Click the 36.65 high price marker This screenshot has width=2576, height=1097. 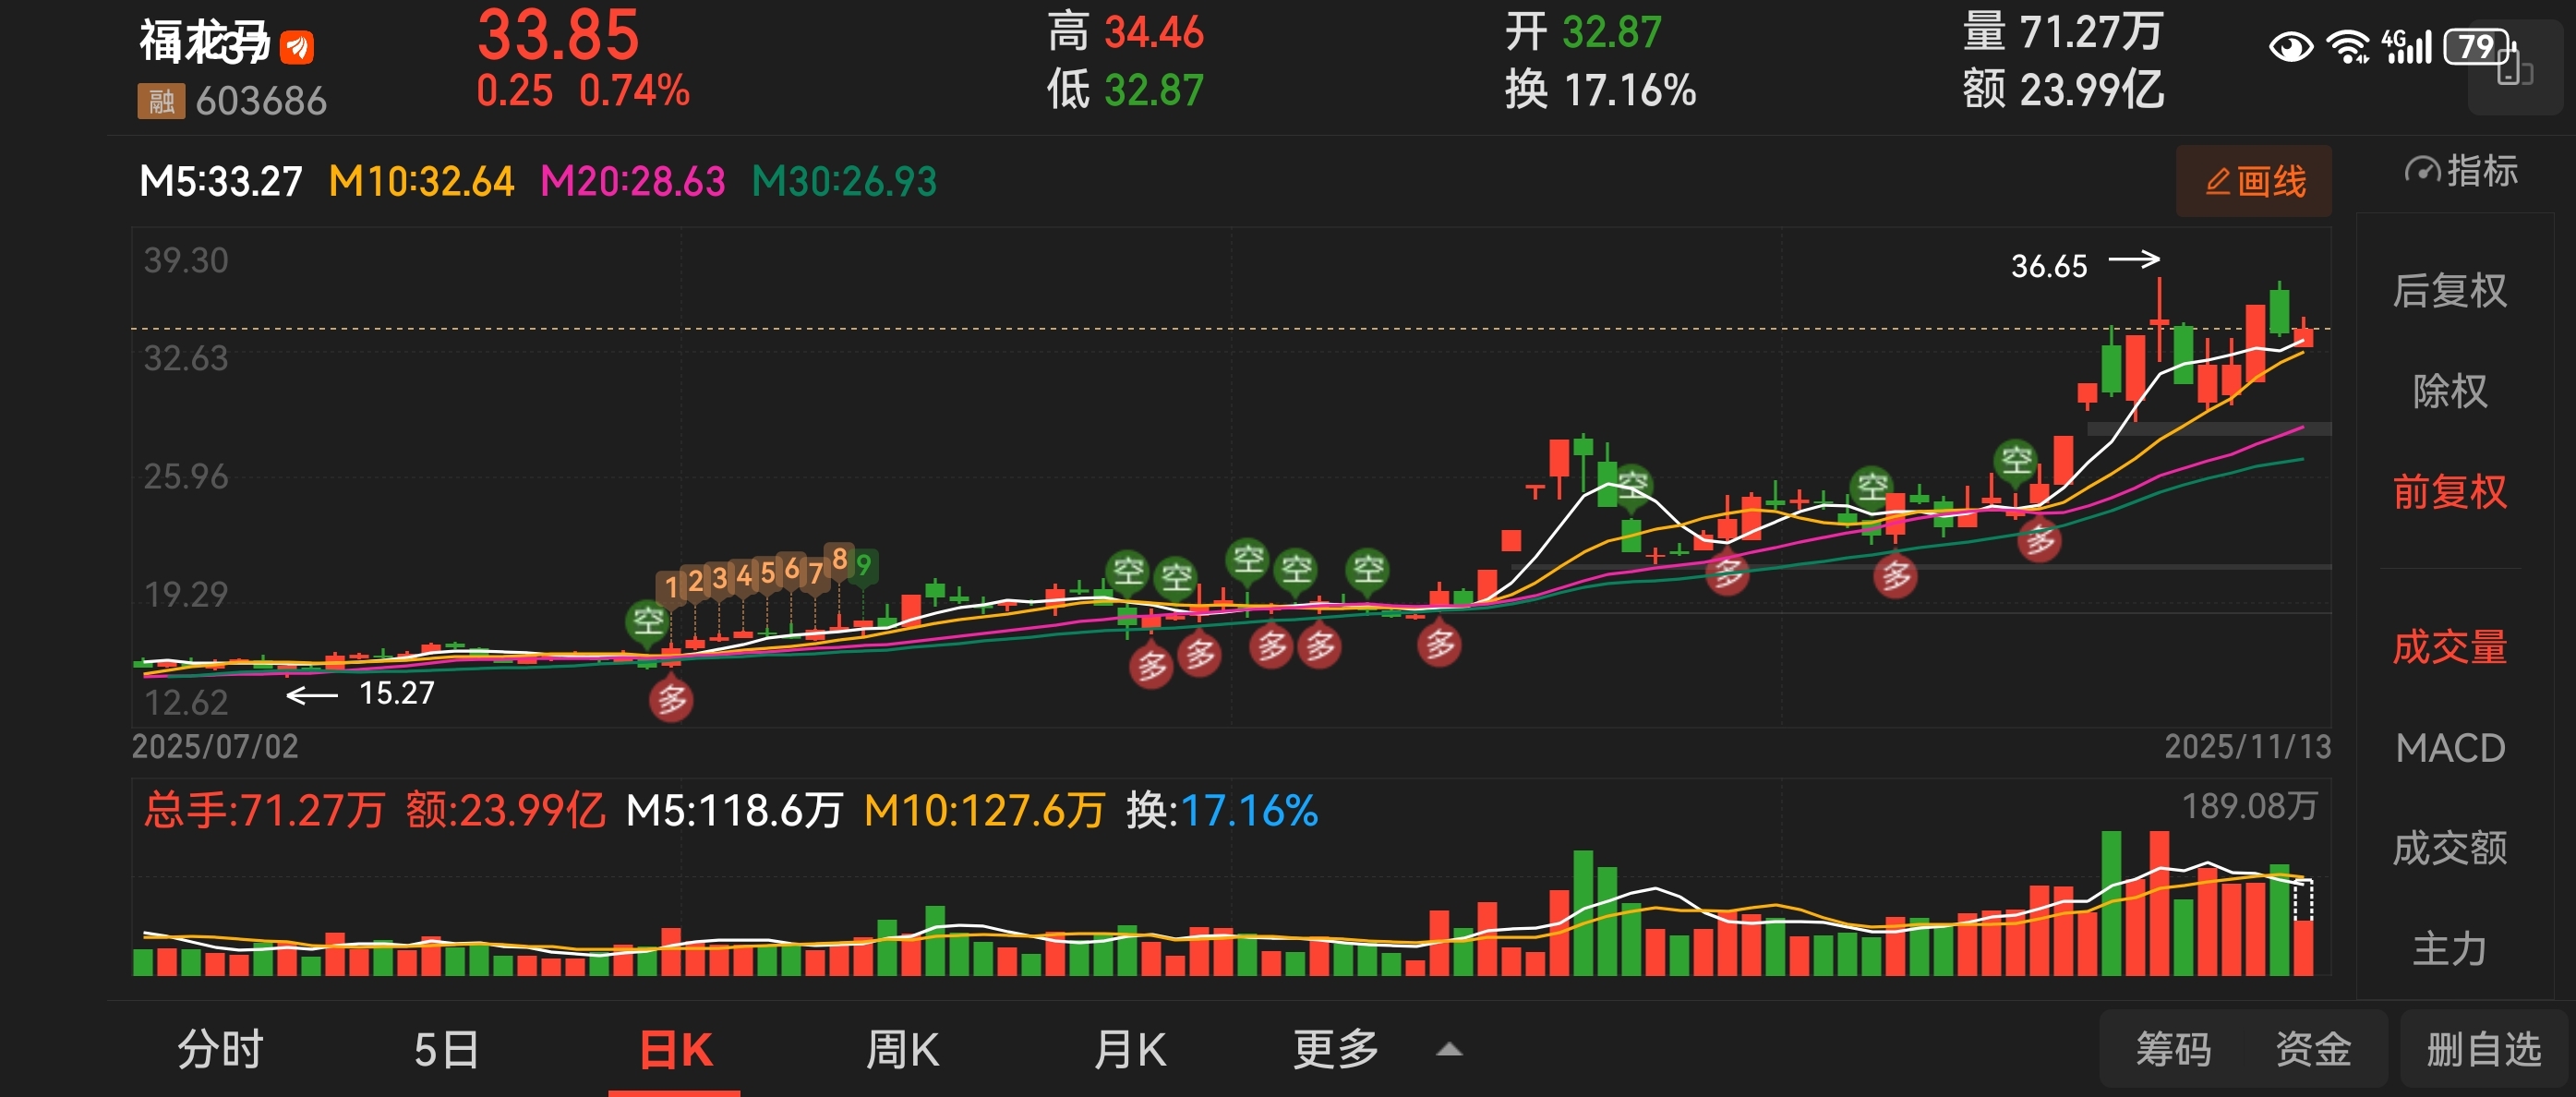(x=2048, y=266)
